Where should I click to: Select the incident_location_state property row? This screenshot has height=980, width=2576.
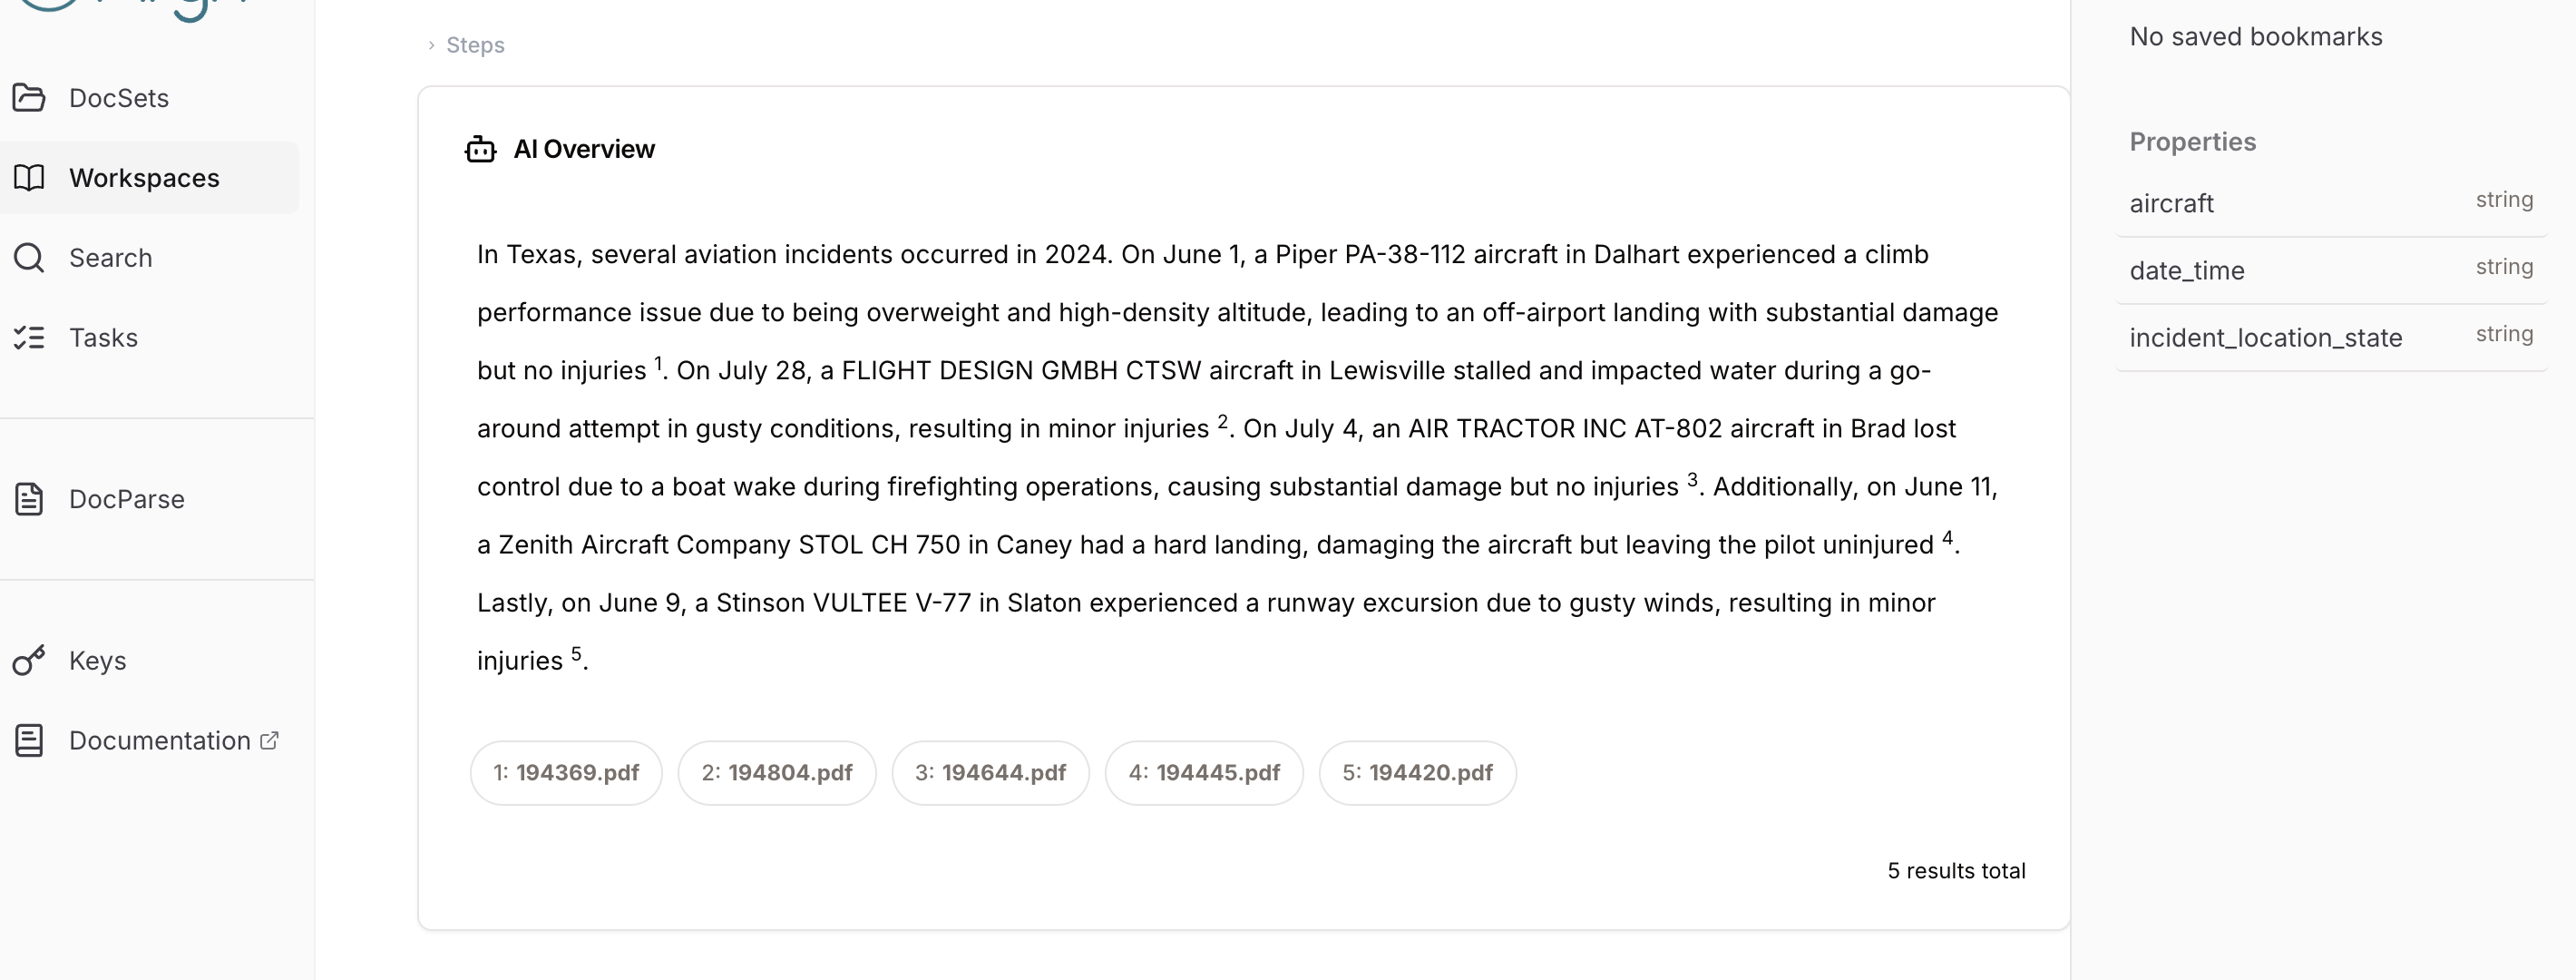pos(2331,337)
